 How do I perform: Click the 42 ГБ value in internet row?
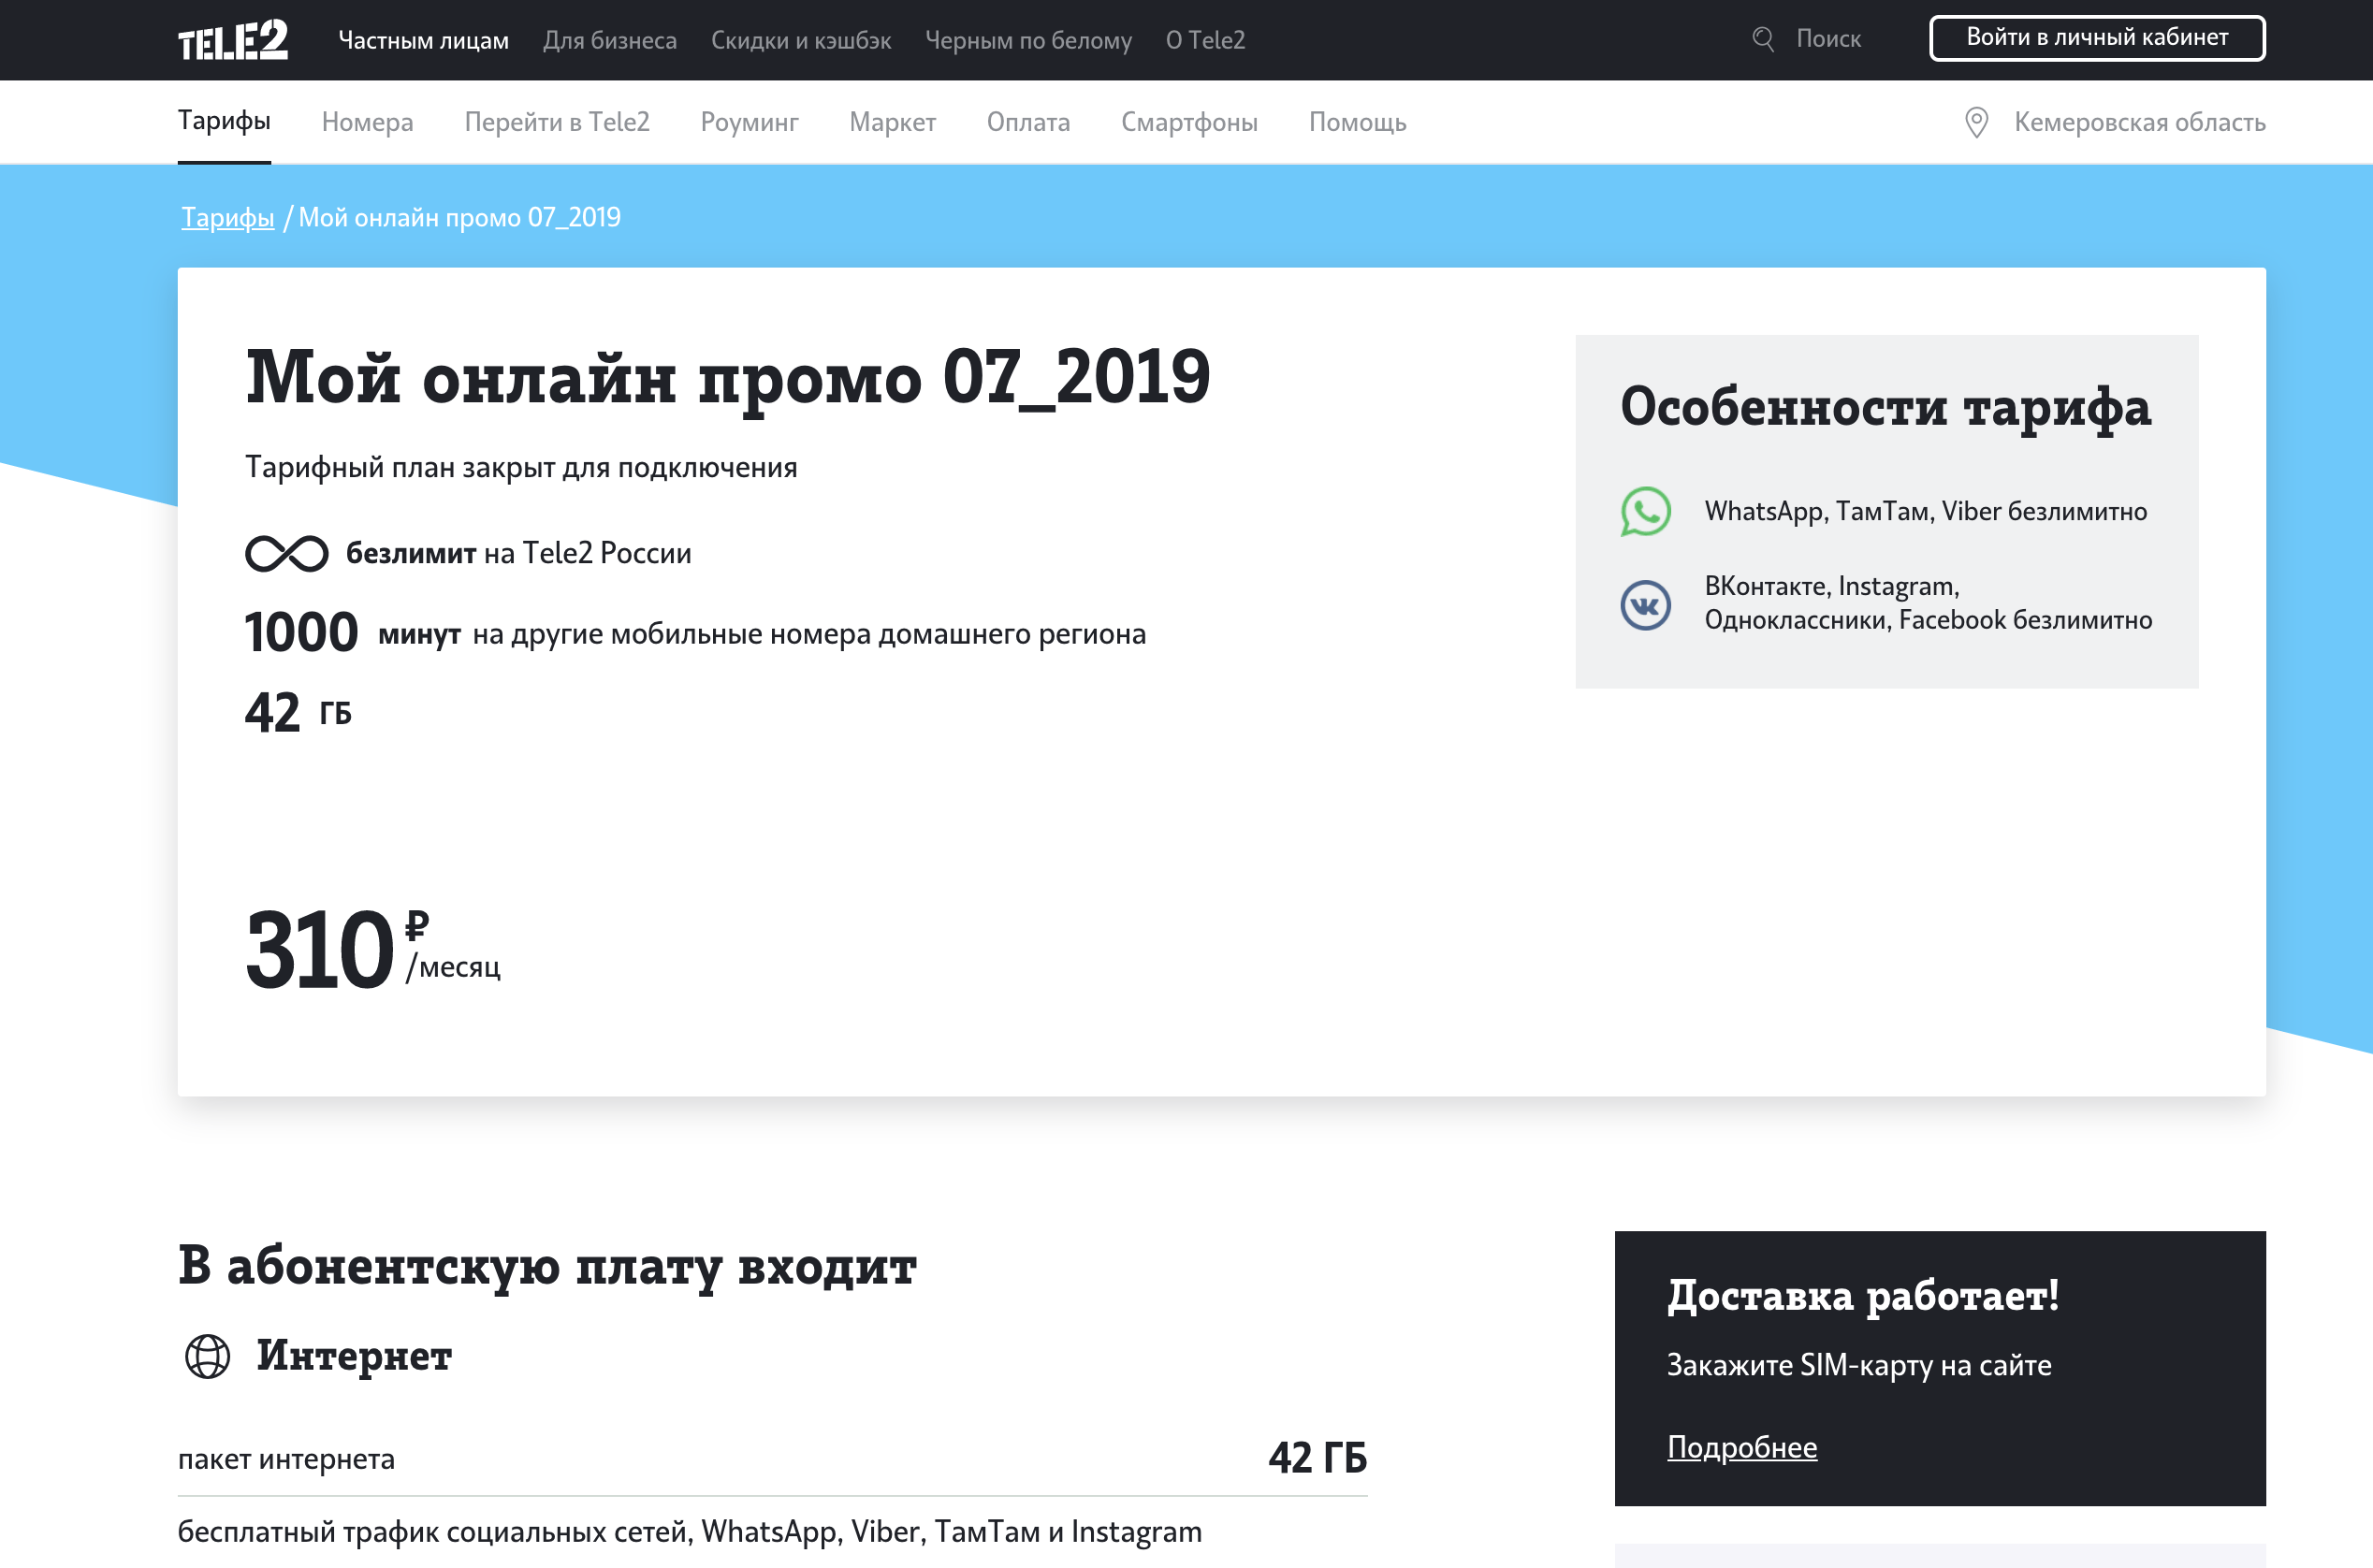[x=1317, y=1458]
